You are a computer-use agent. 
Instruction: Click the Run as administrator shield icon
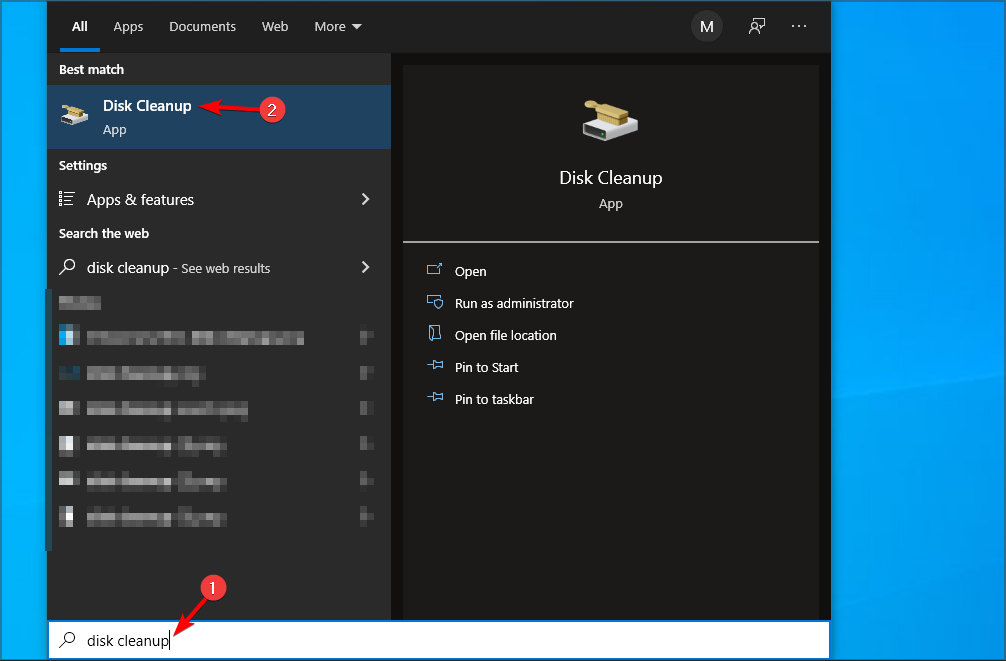pos(435,302)
